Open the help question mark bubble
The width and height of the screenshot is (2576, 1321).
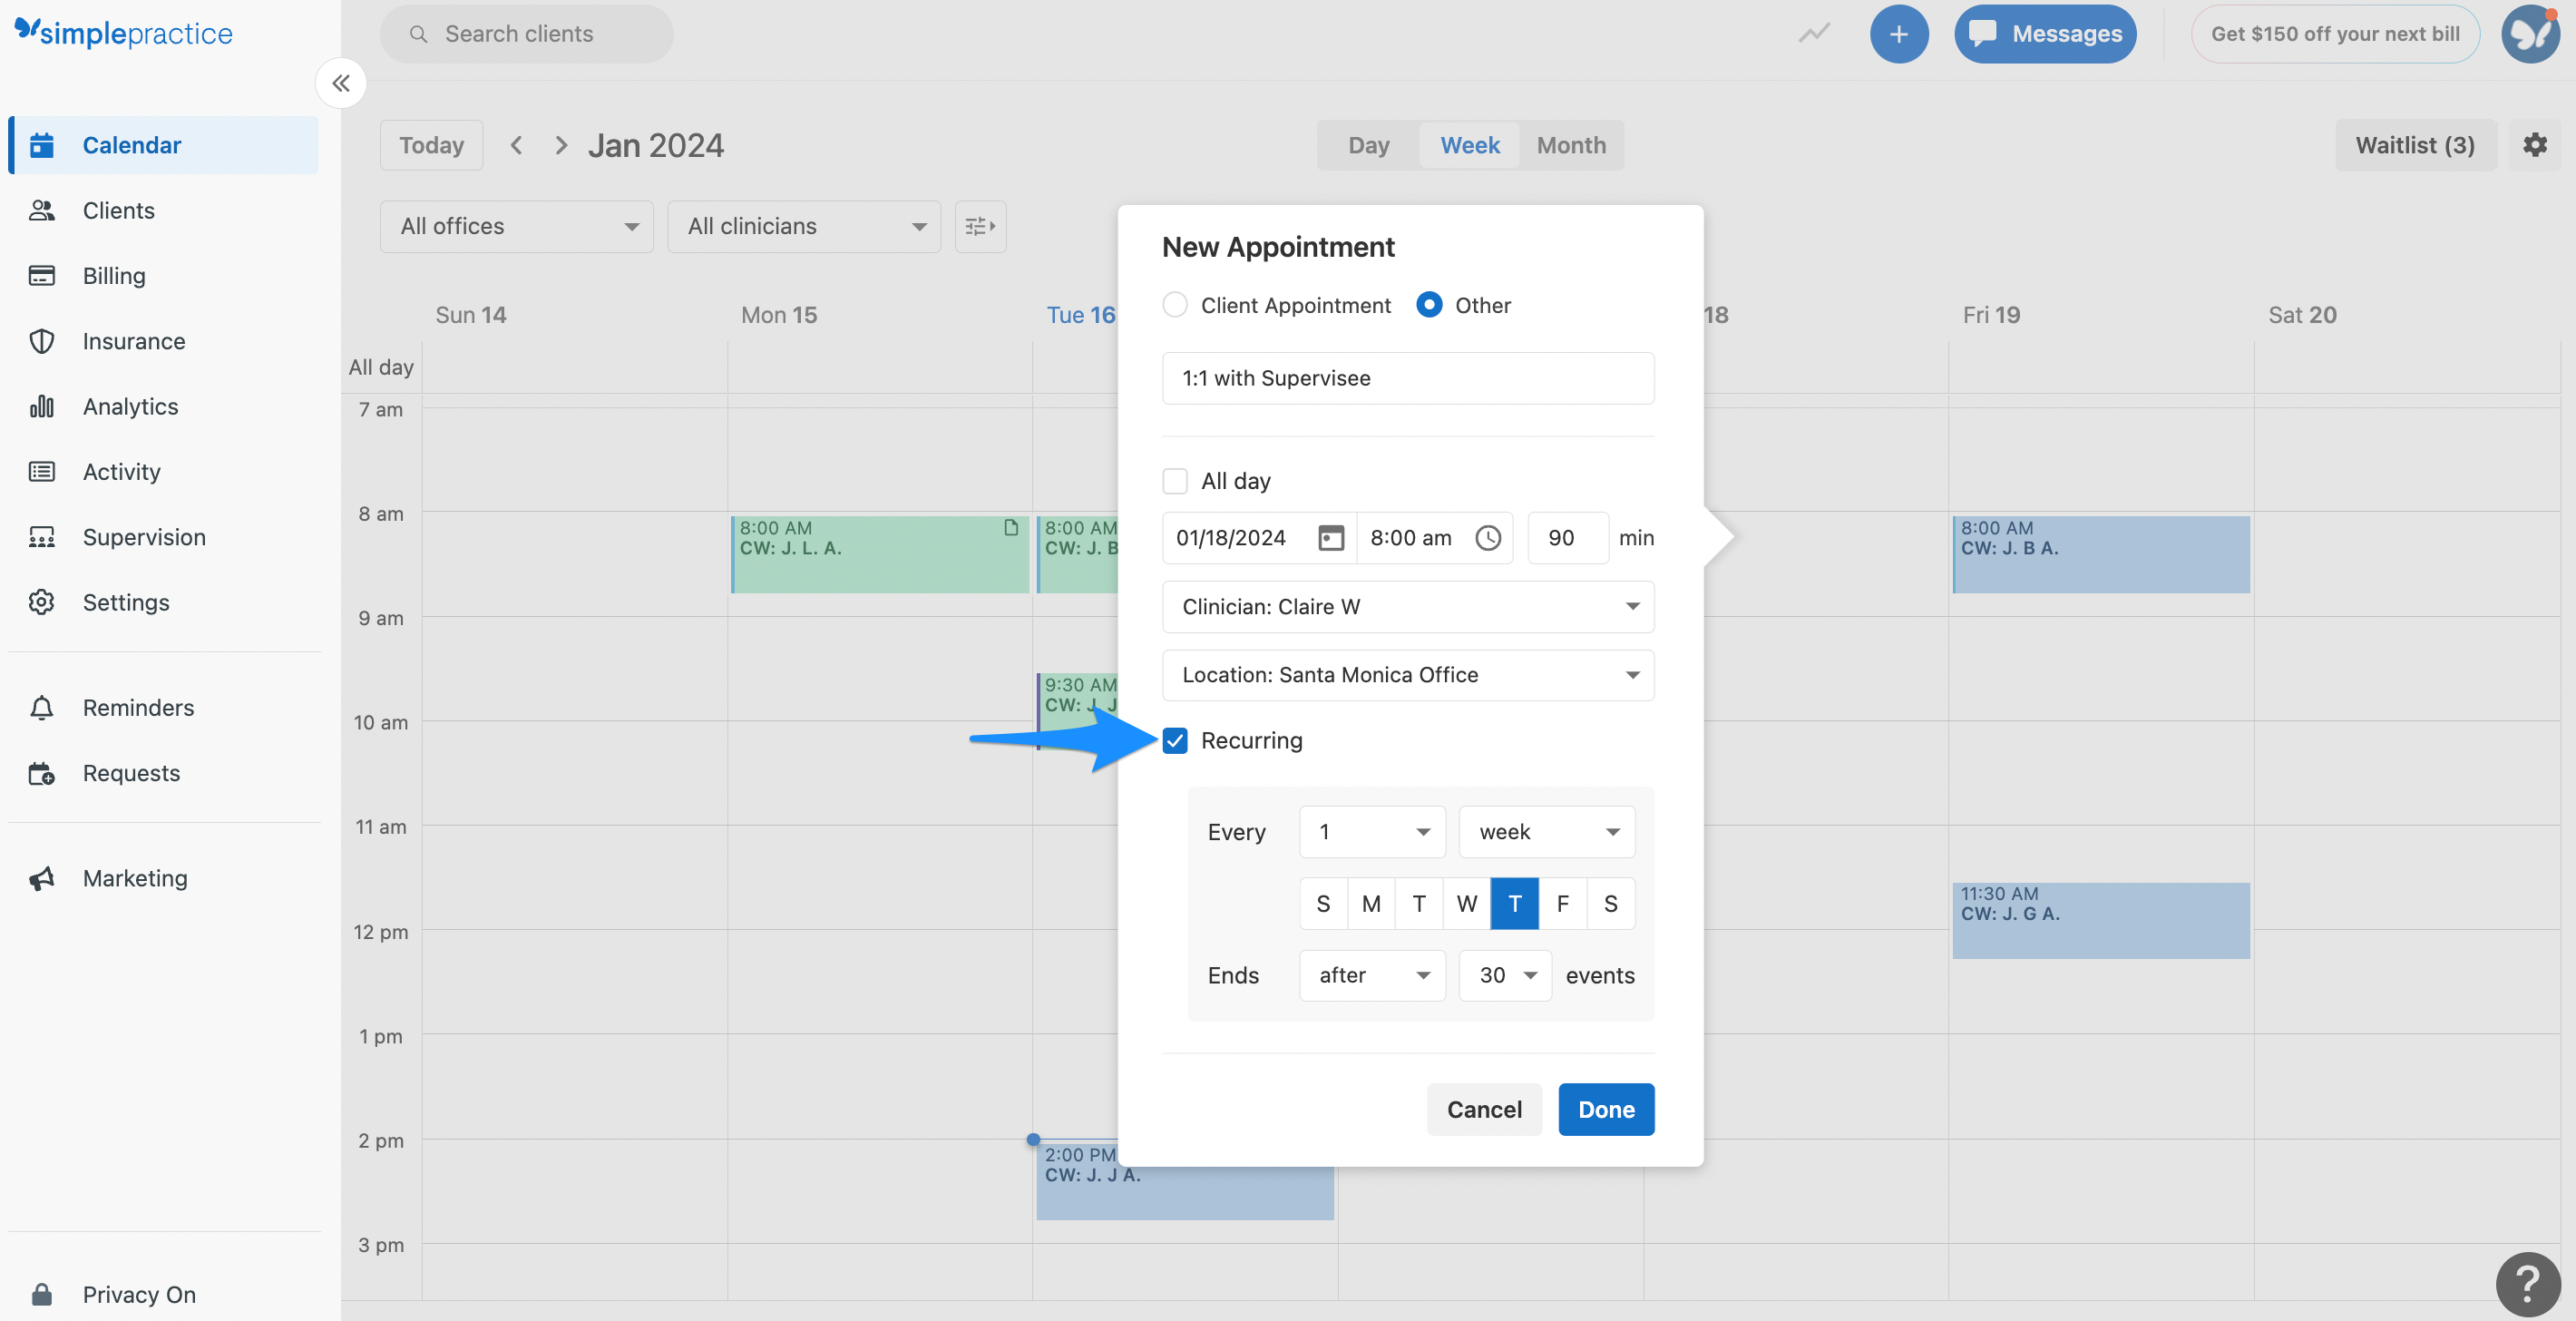[2528, 1283]
